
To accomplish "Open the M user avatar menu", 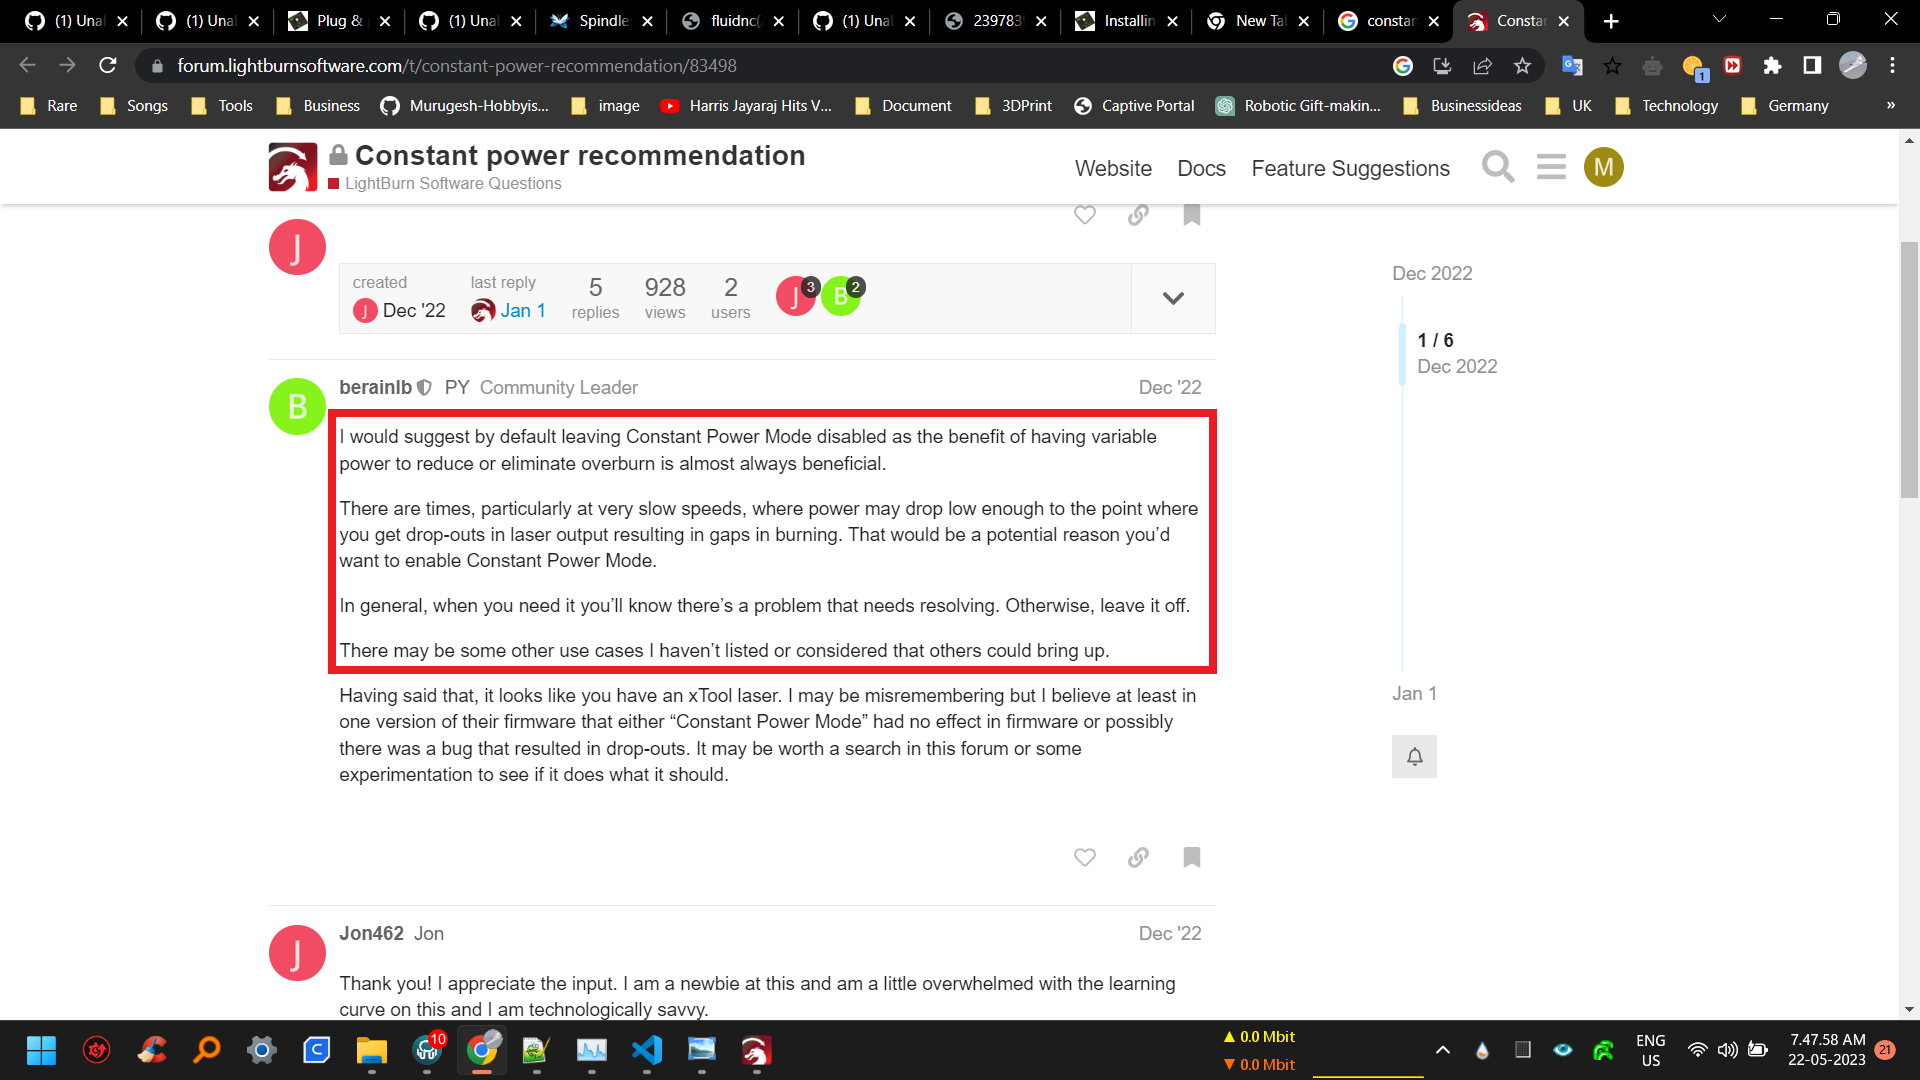I will 1603,167.
